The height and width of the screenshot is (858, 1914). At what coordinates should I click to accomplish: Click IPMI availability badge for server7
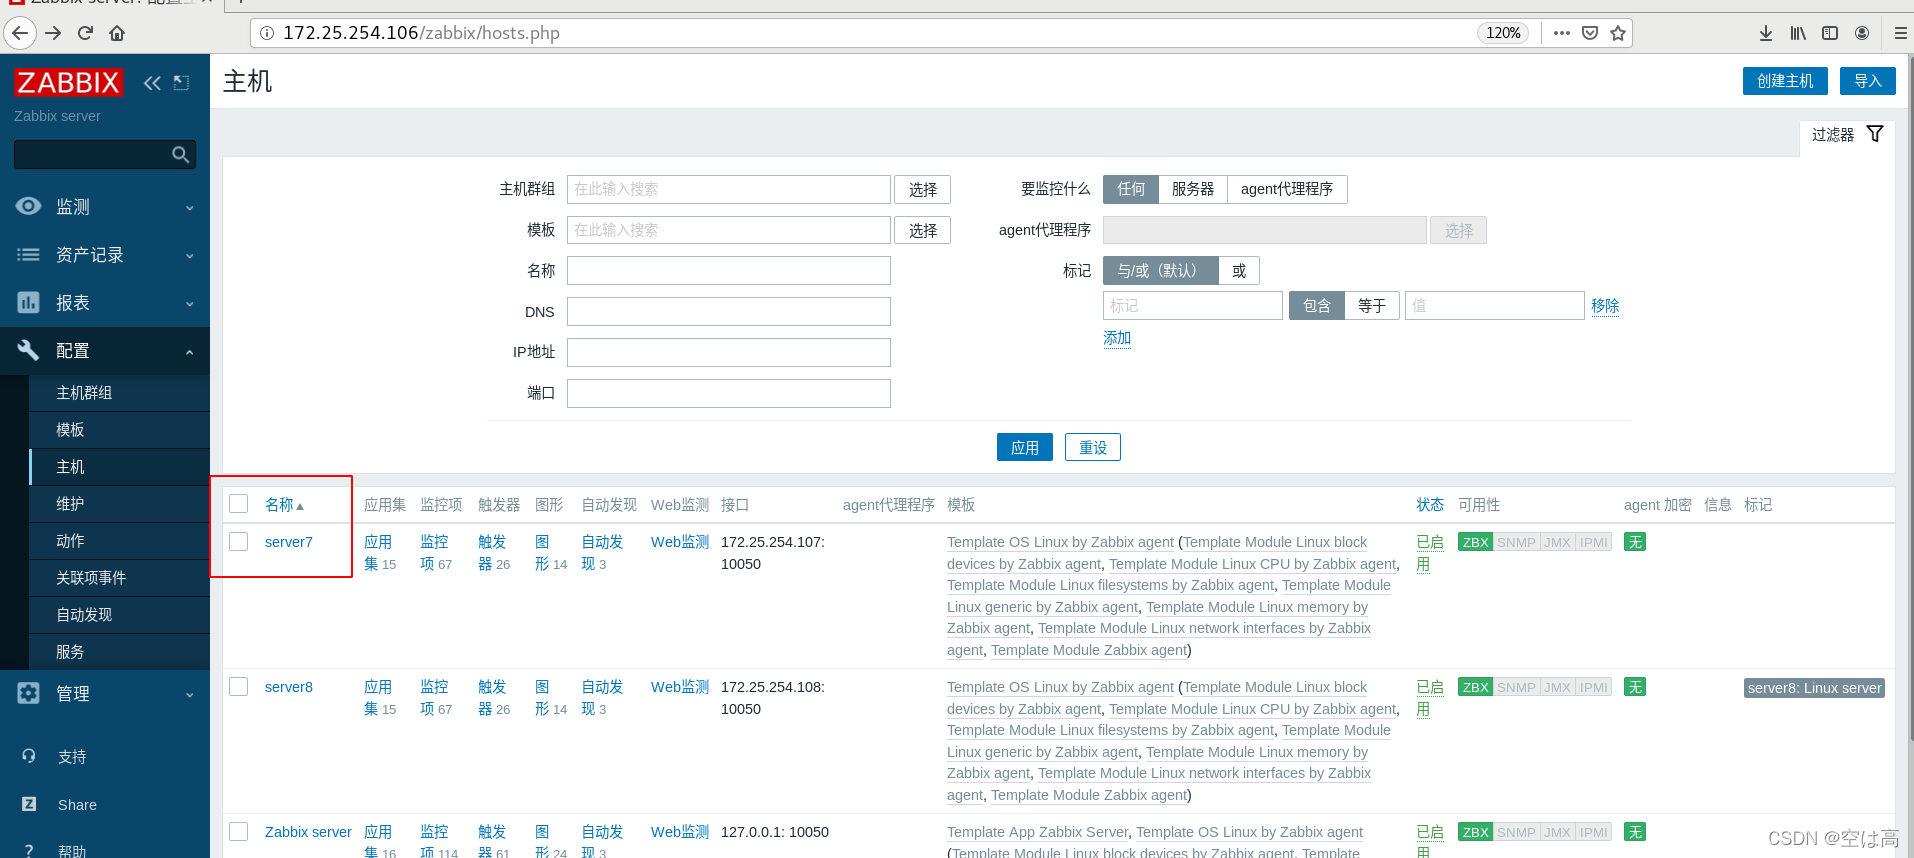1594,542
